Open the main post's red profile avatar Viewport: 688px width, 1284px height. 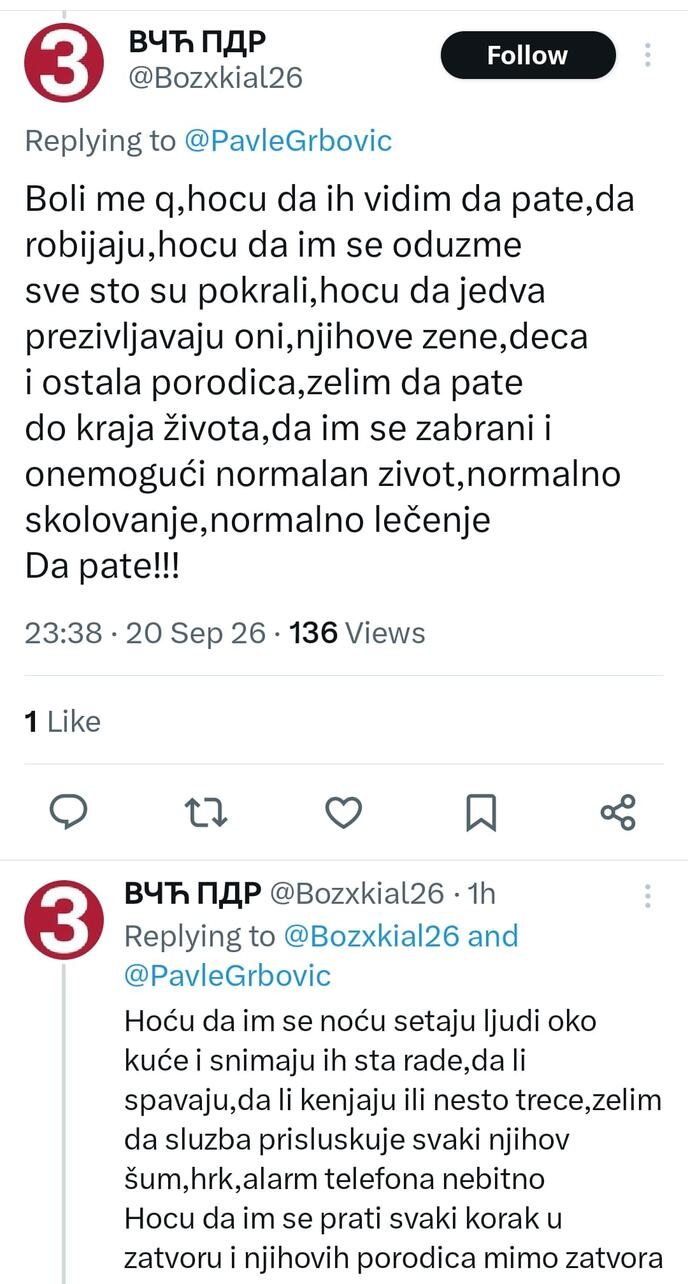(x=64, y=61)
